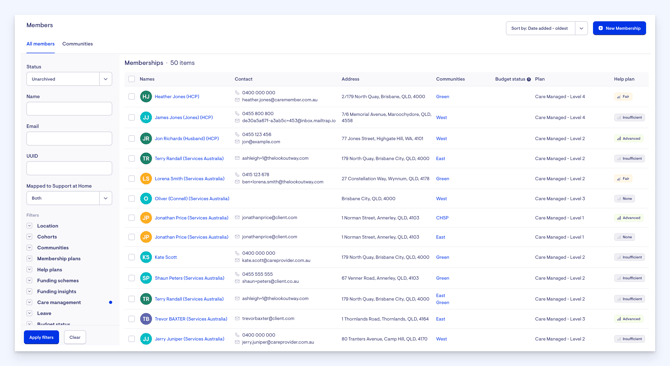Click James Jones JJ avatar

point(146,117)
